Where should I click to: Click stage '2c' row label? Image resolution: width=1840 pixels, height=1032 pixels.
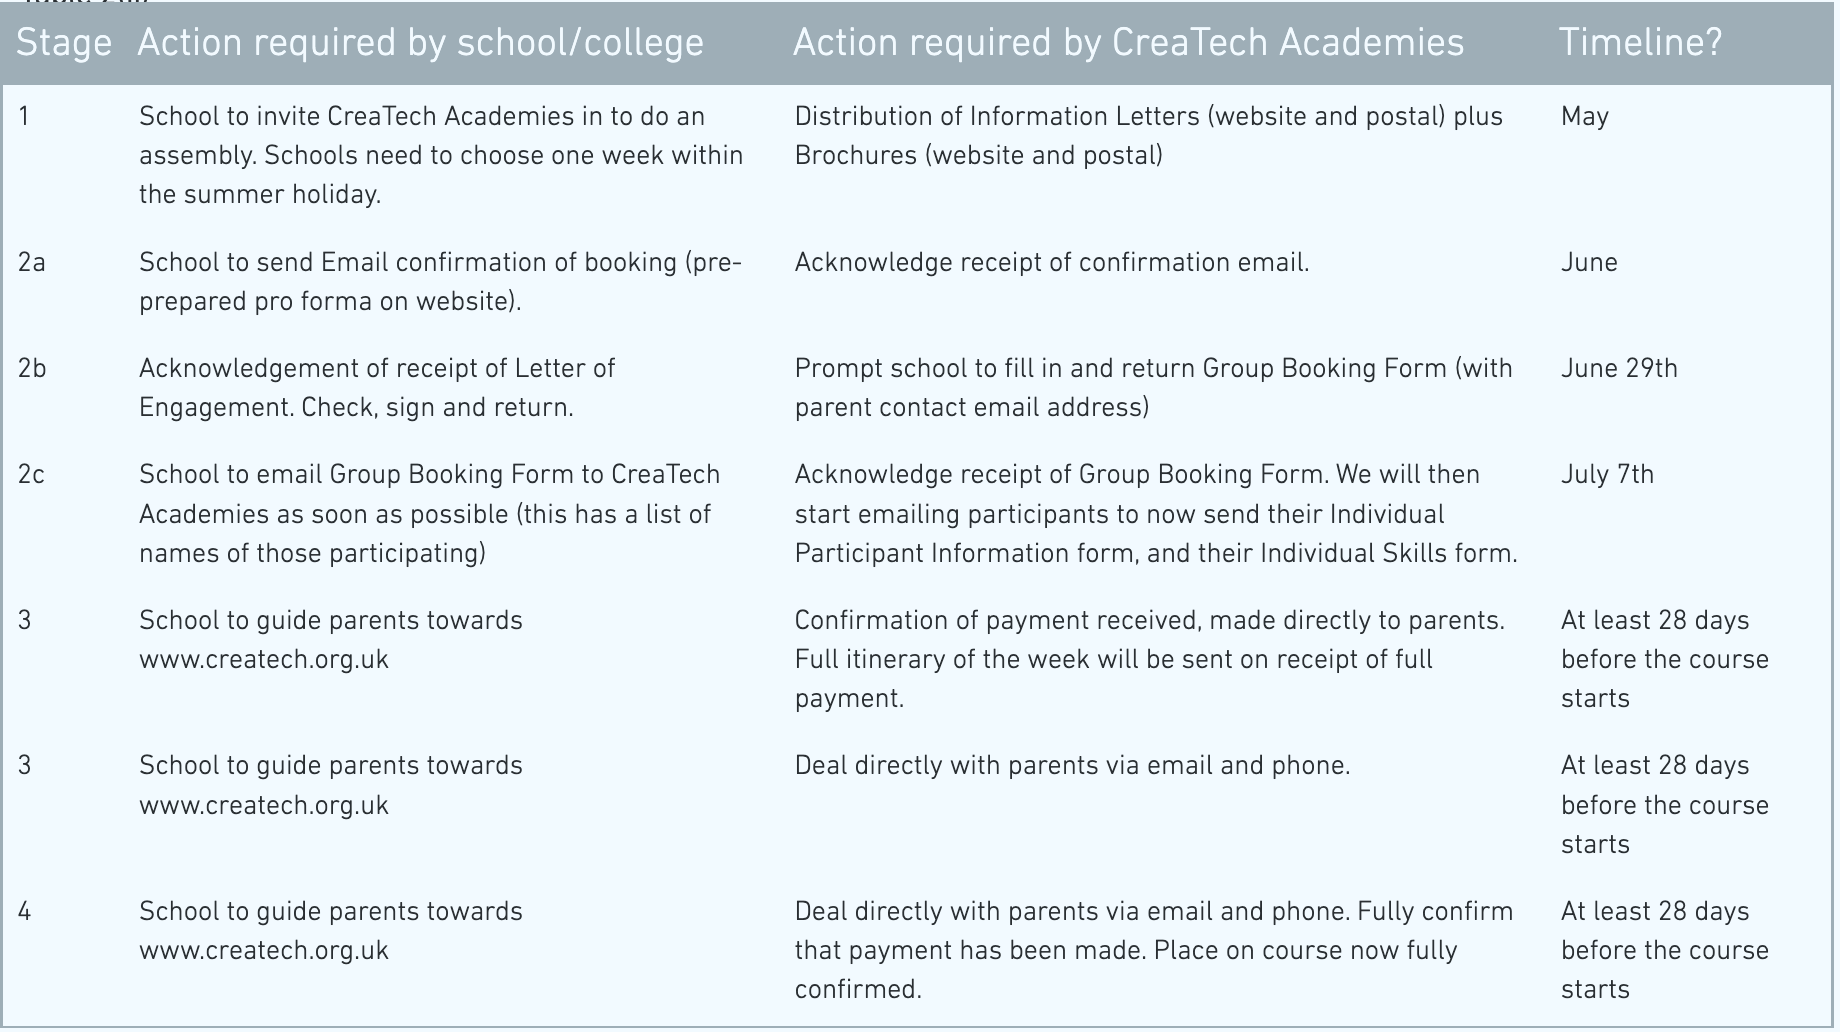coord(31,474)
